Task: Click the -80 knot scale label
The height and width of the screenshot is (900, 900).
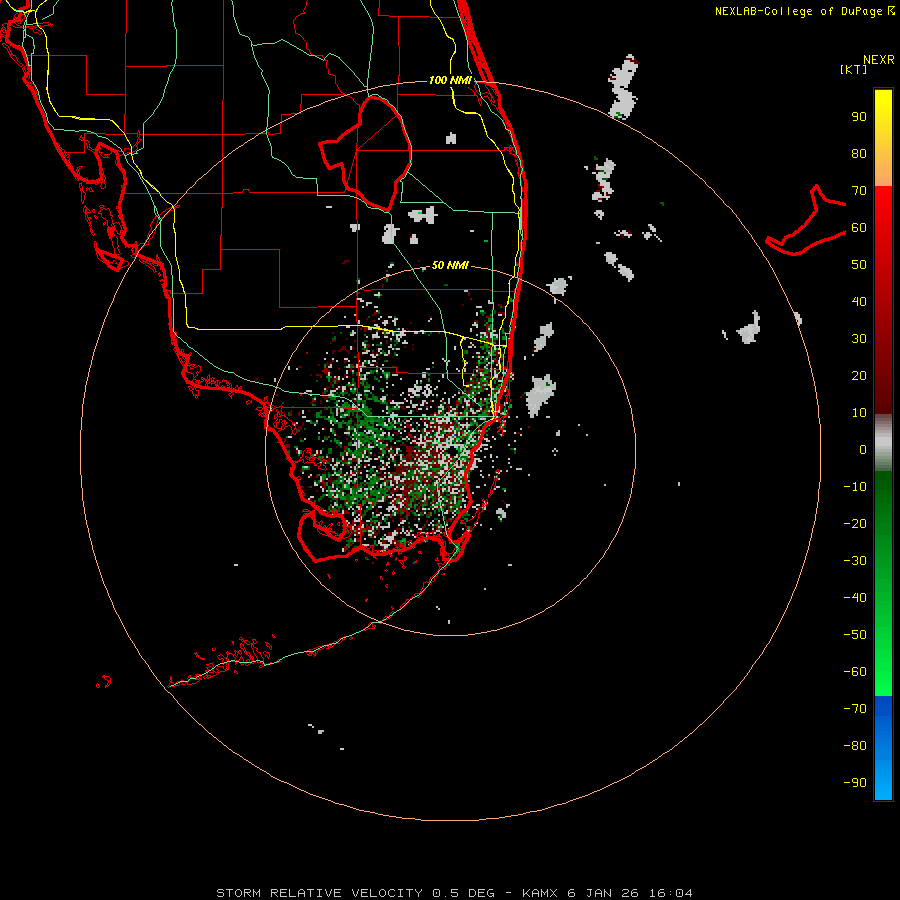Action: pos(855,746)
